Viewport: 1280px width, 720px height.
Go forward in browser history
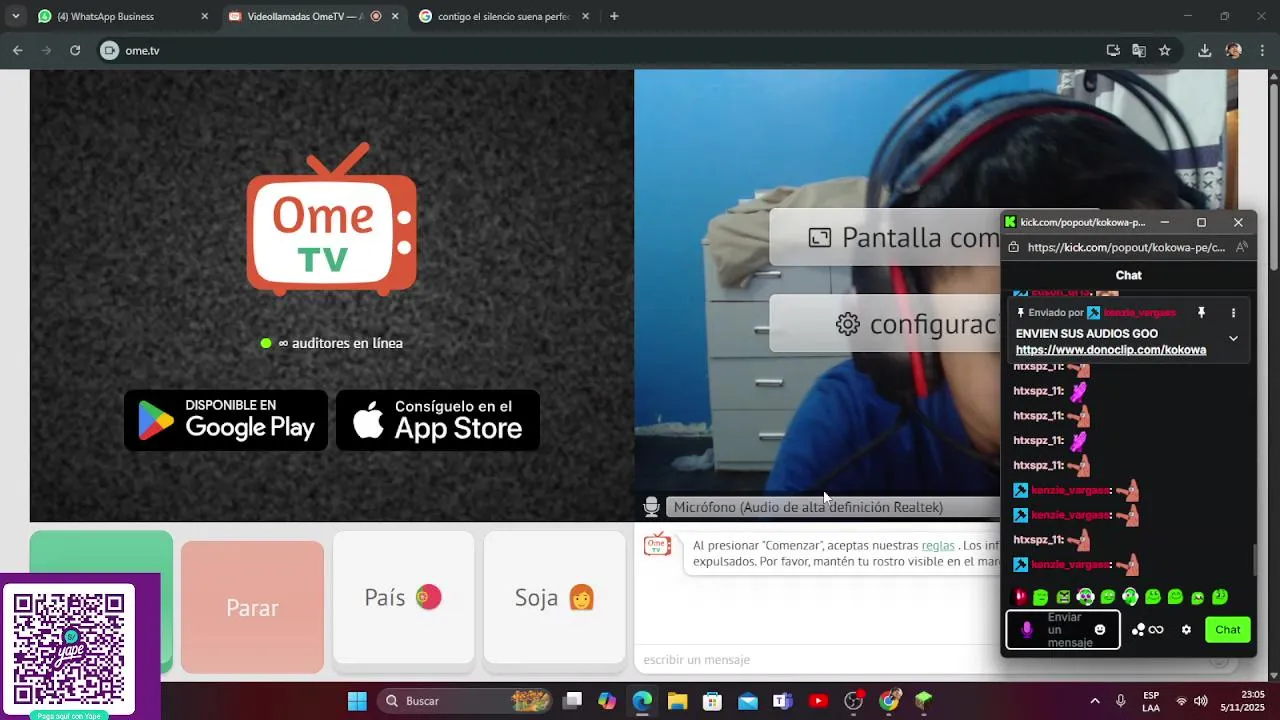point(46,50)
